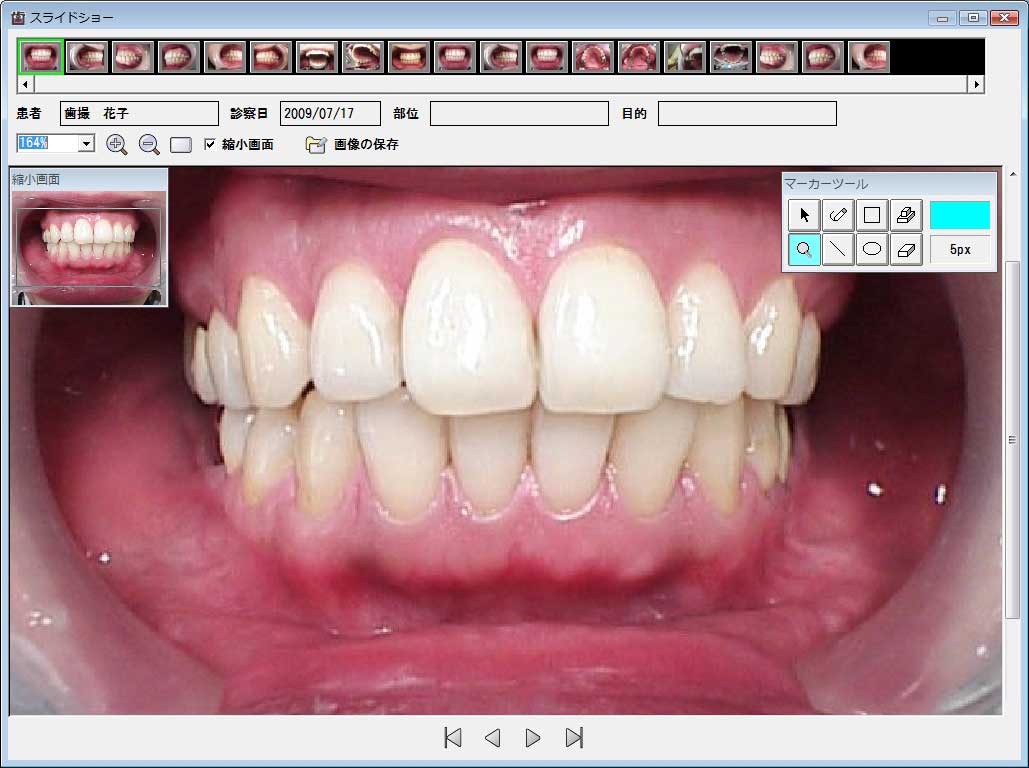Select the eighteenth thumbnail in the strip

tap(822, 56)
